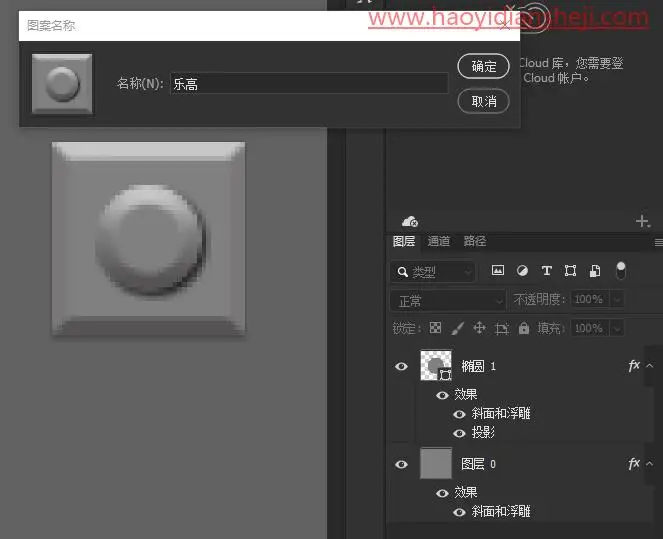663x539 pixels.
Task: Hide 斜面和浮雕 effect on 椭圆 1
Action: coord(459,414)
